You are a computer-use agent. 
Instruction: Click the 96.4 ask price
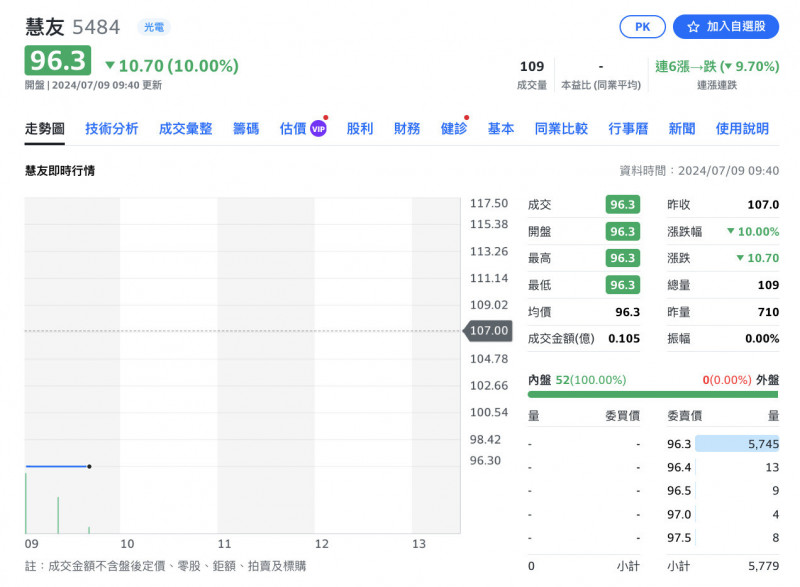[679, 467]
